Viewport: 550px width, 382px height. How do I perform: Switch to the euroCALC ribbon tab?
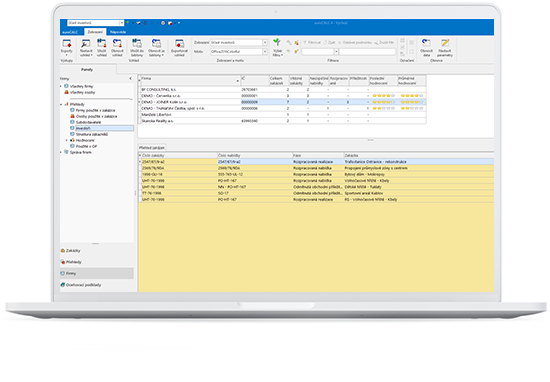coord(70,32)
